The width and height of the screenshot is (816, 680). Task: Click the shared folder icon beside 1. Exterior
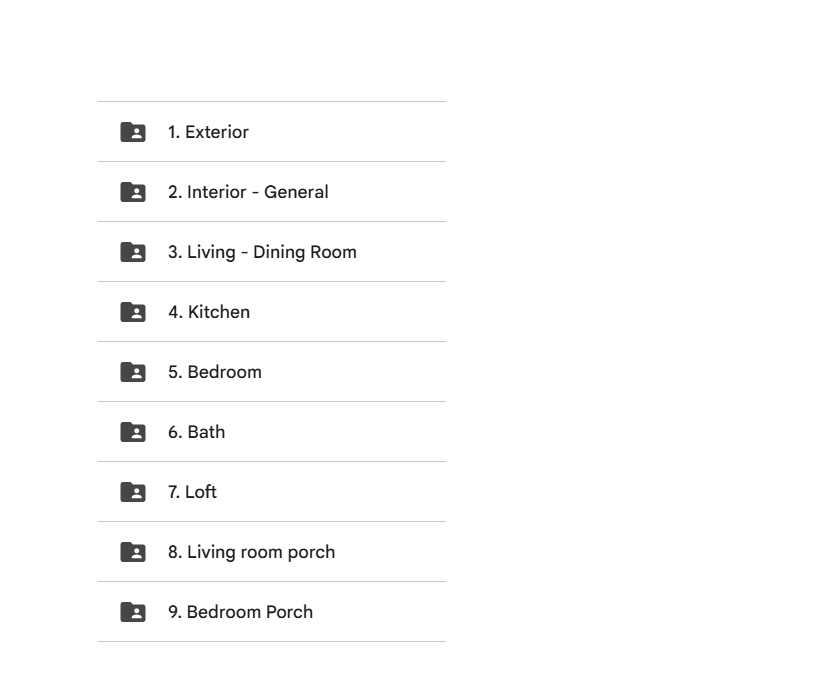(133, 131)
